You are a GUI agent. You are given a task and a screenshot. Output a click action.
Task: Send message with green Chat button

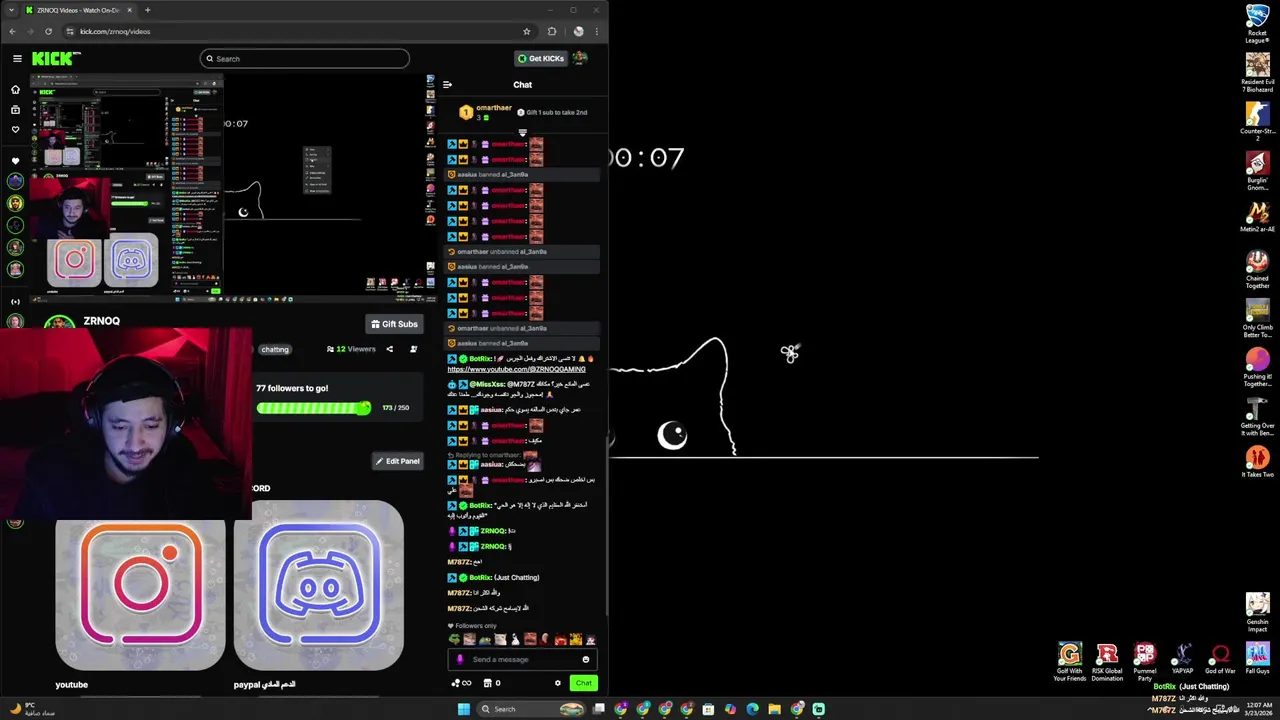pyautogui.click(x=583, y=683)
